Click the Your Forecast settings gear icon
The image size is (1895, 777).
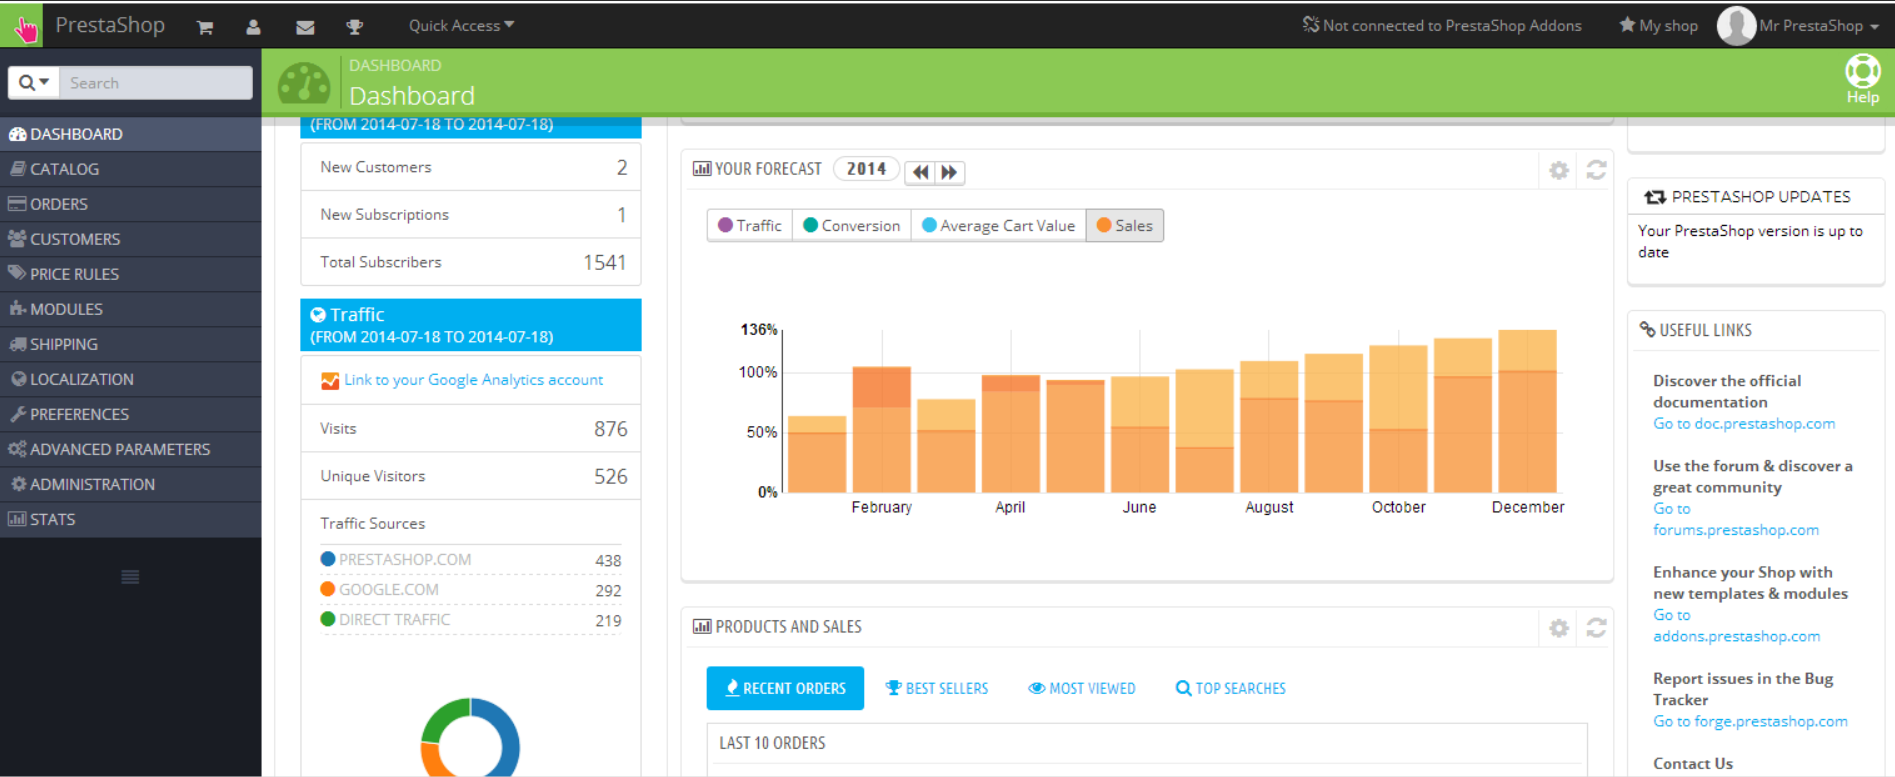click(x=1558, y=170)
